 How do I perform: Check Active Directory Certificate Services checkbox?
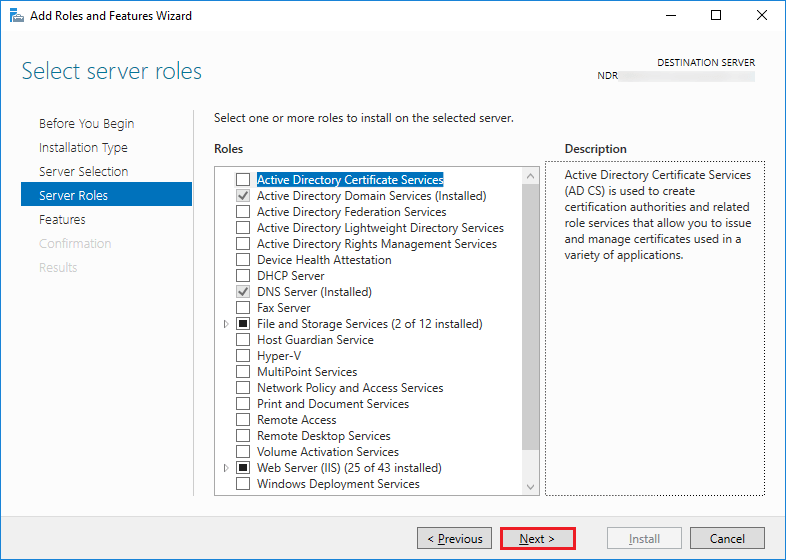point(243,179)
